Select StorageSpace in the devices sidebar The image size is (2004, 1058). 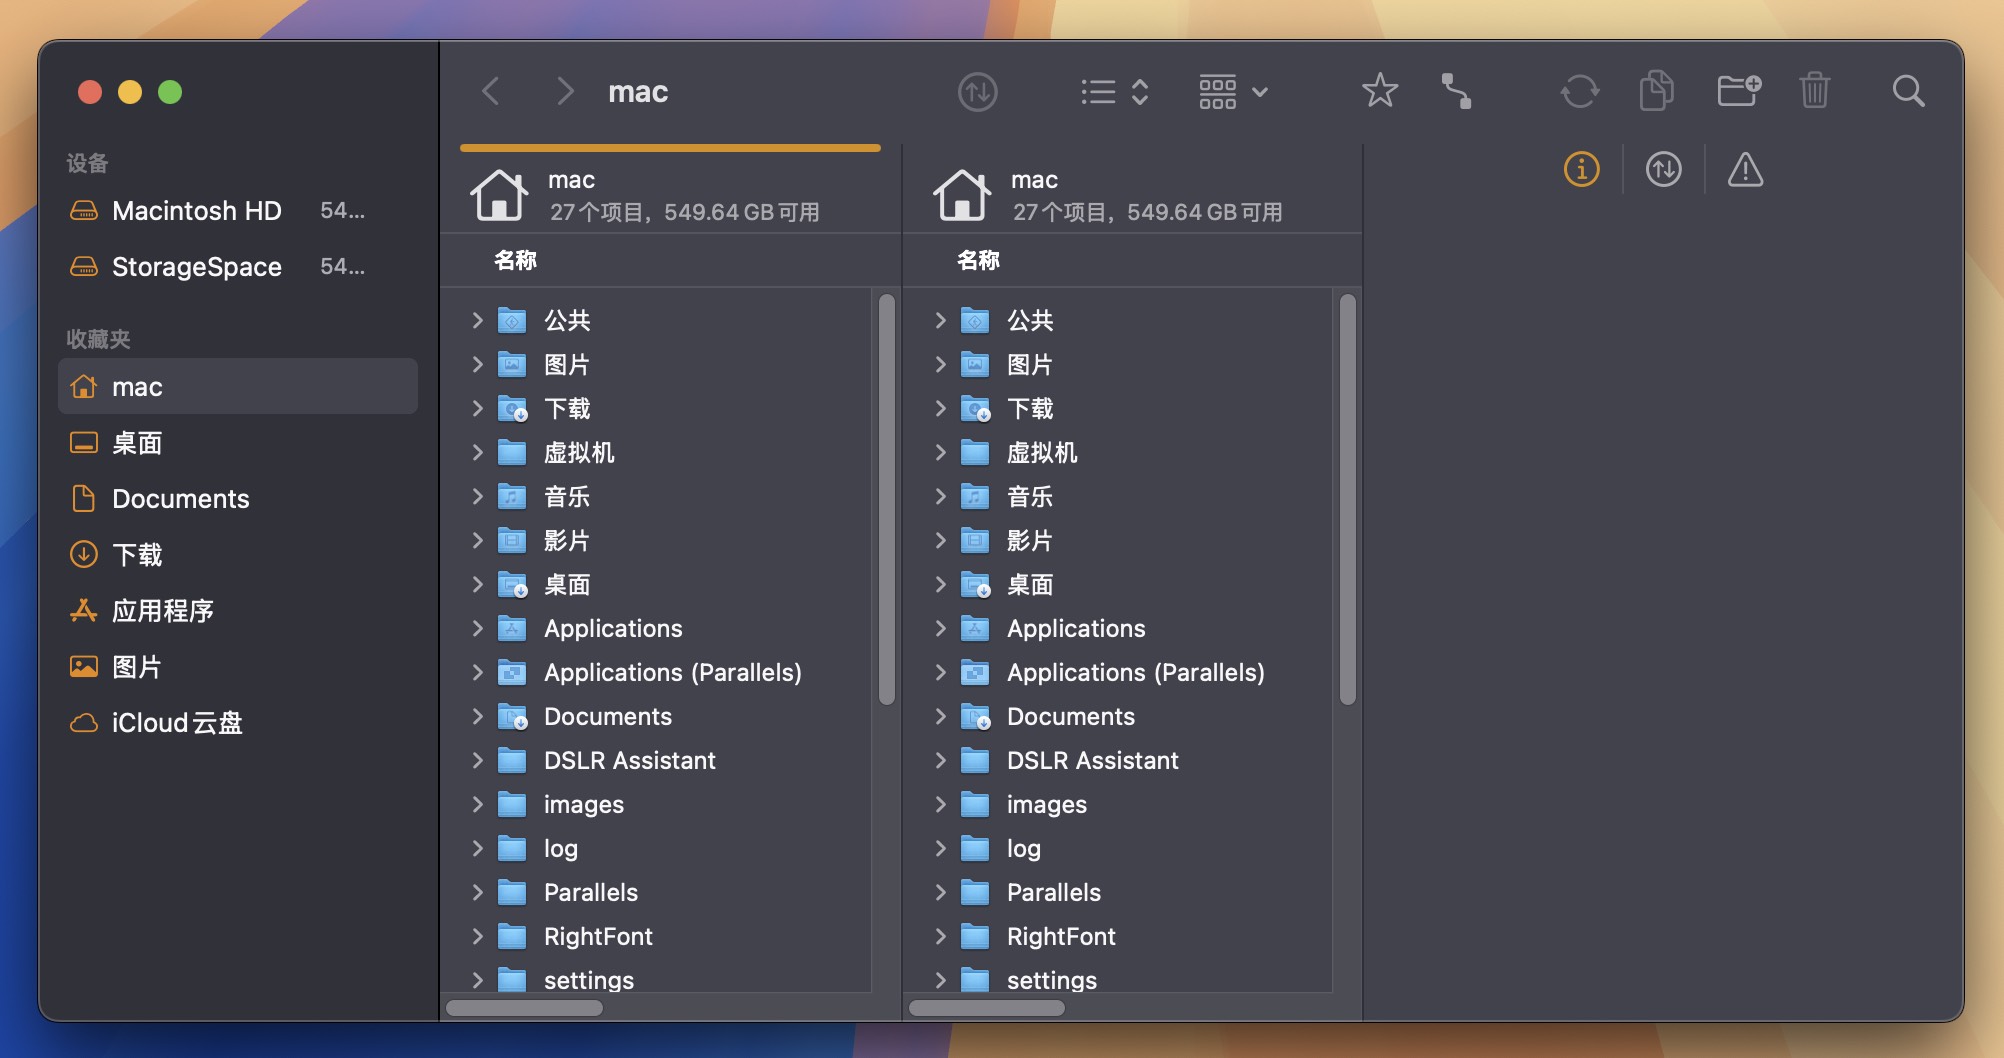(197, 266)
